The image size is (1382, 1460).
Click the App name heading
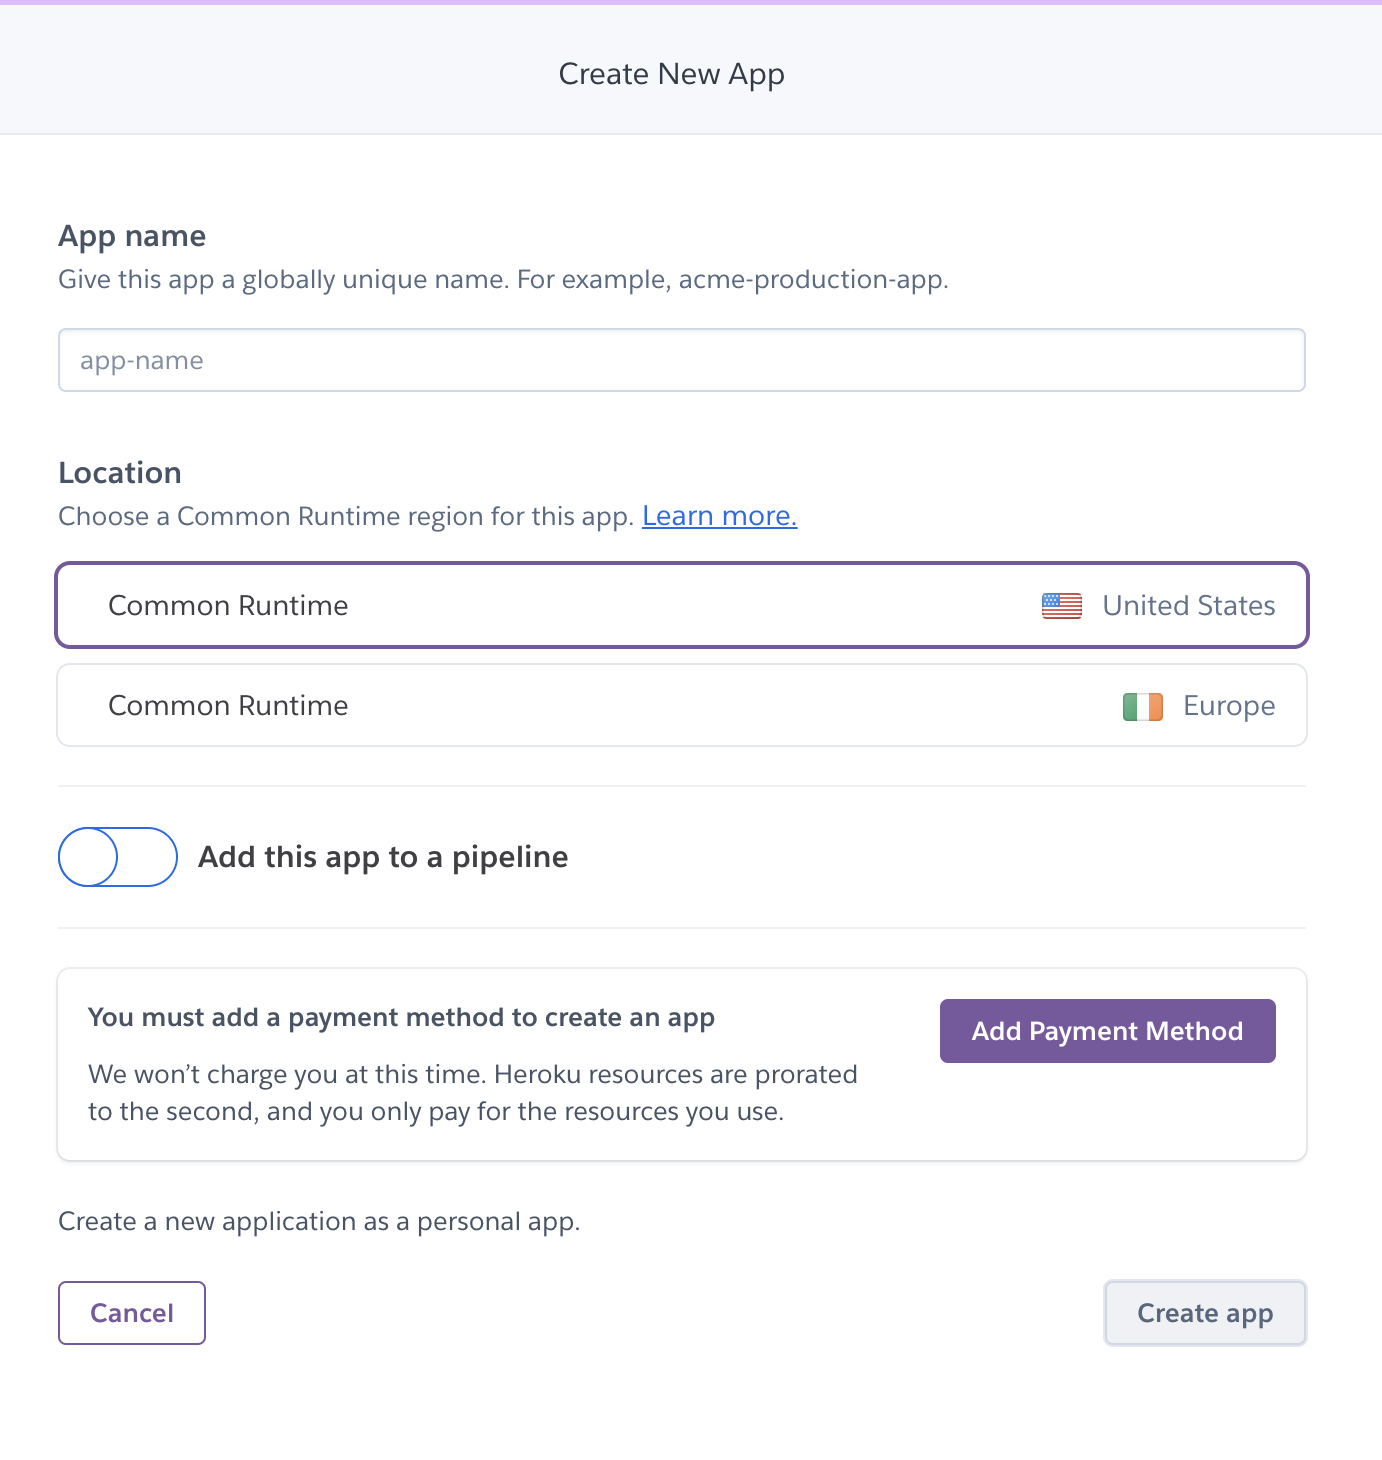coord(132,236)
